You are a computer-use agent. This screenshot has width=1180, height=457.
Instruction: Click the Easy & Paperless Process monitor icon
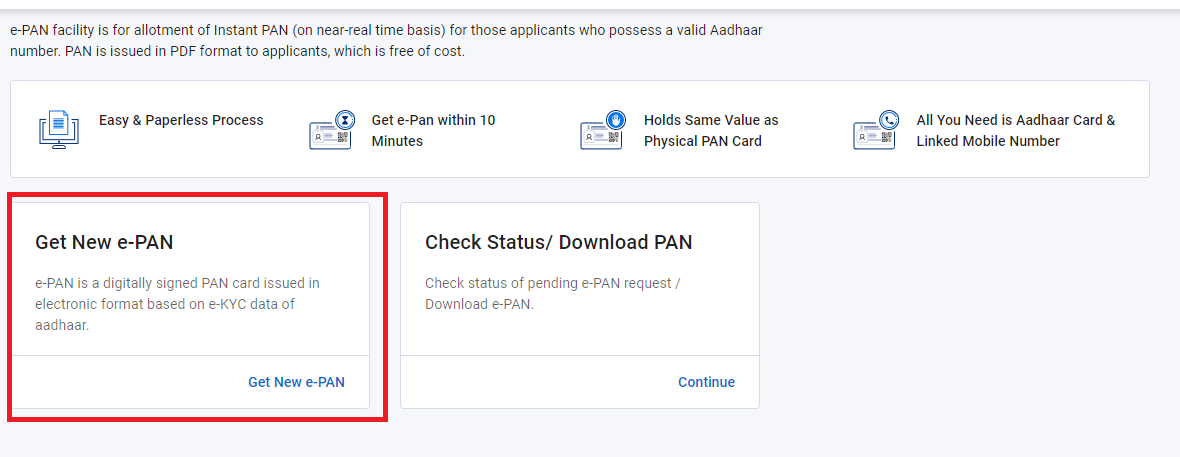pos(57,130)
